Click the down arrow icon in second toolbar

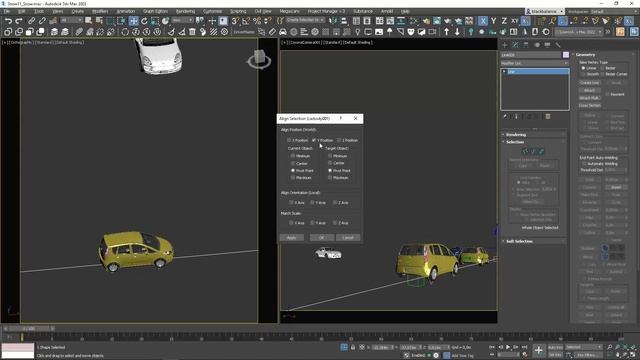click(457, 31)
